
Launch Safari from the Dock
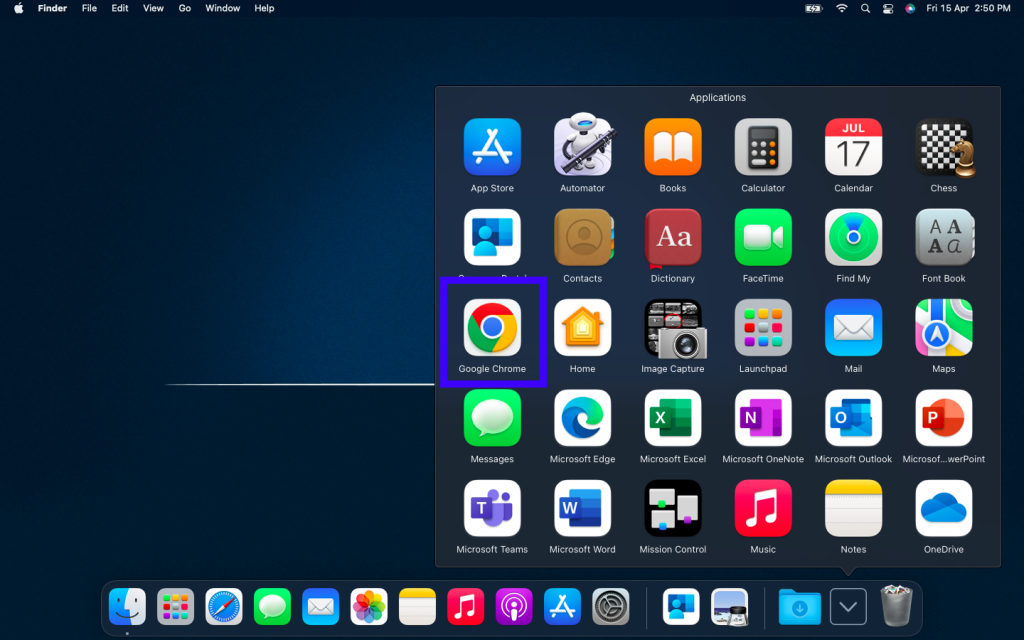[x=224, y=606]
